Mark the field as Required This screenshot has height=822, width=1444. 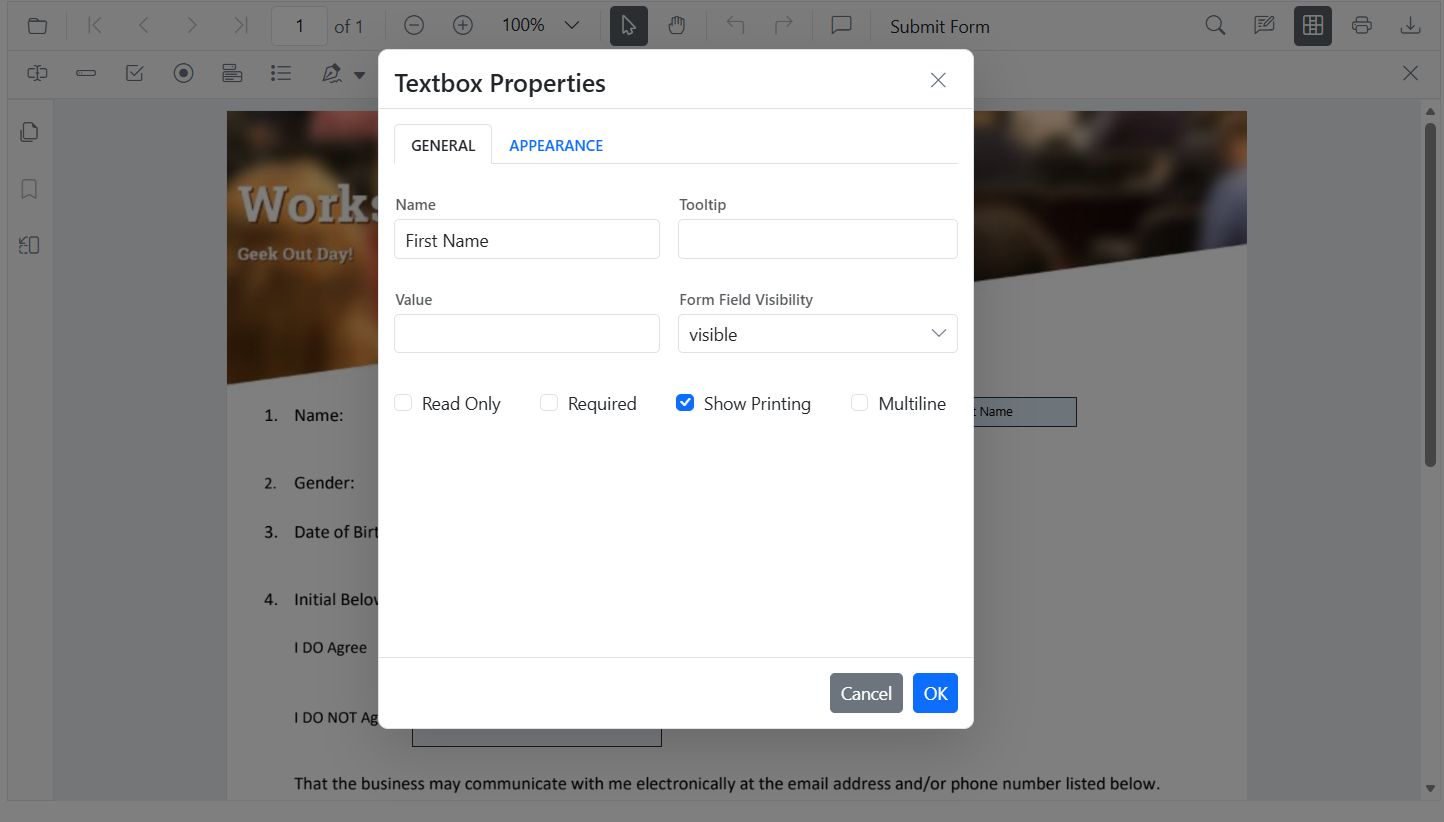coord(549,402)
